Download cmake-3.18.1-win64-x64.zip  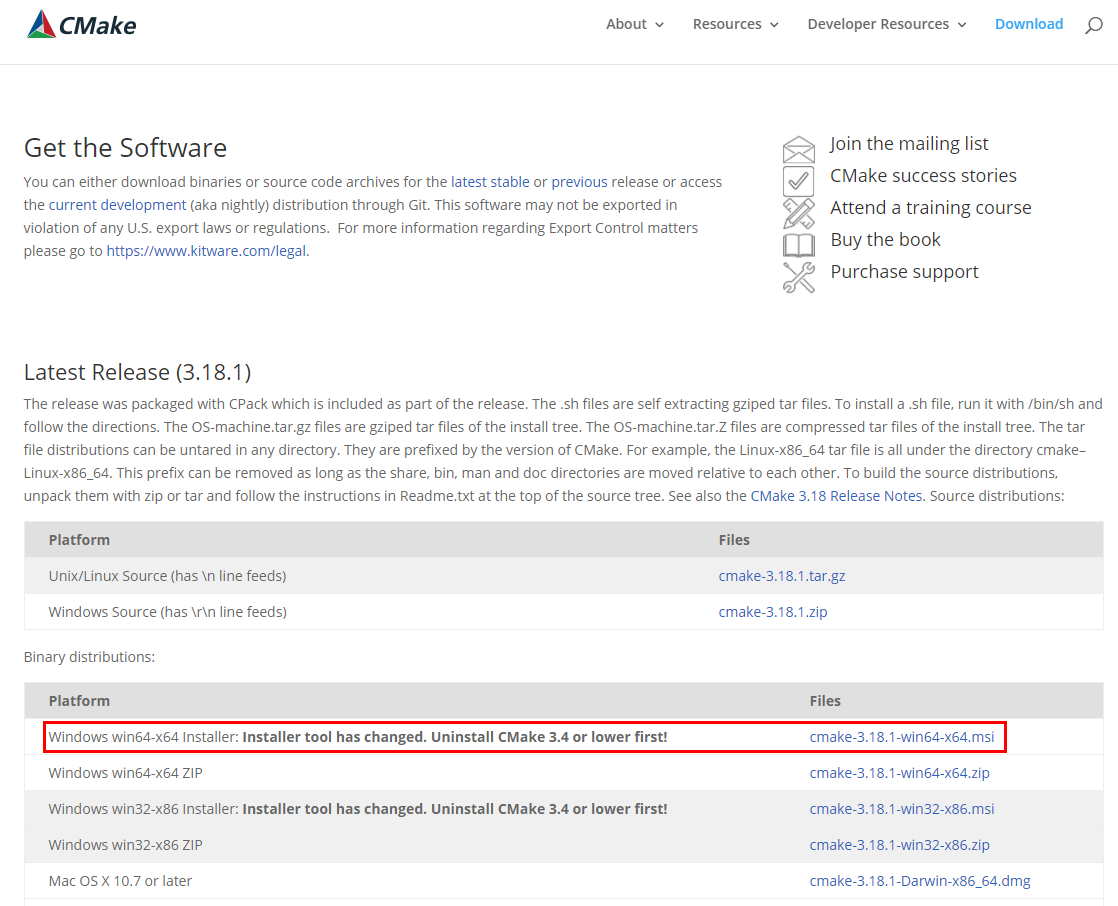899,773
